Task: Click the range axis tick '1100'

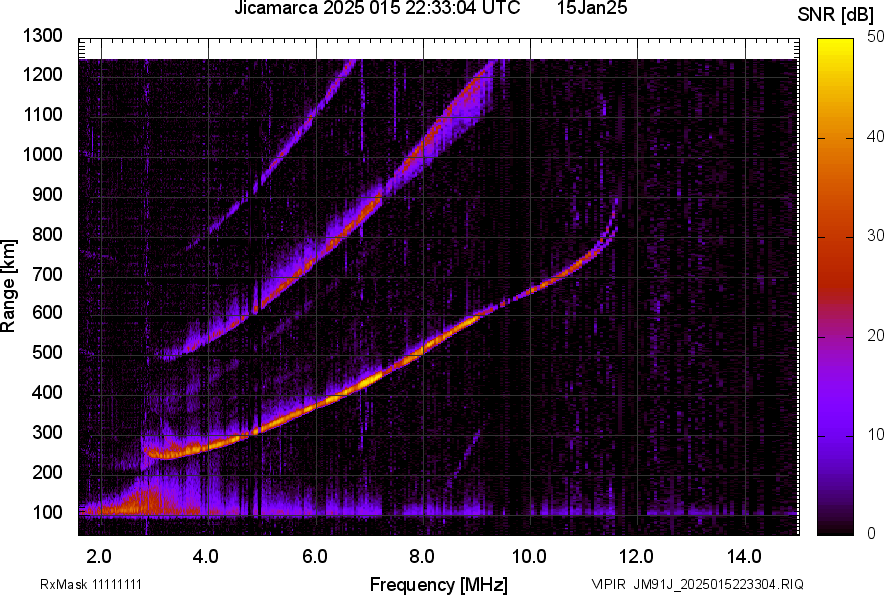Action: click(42, 114)
